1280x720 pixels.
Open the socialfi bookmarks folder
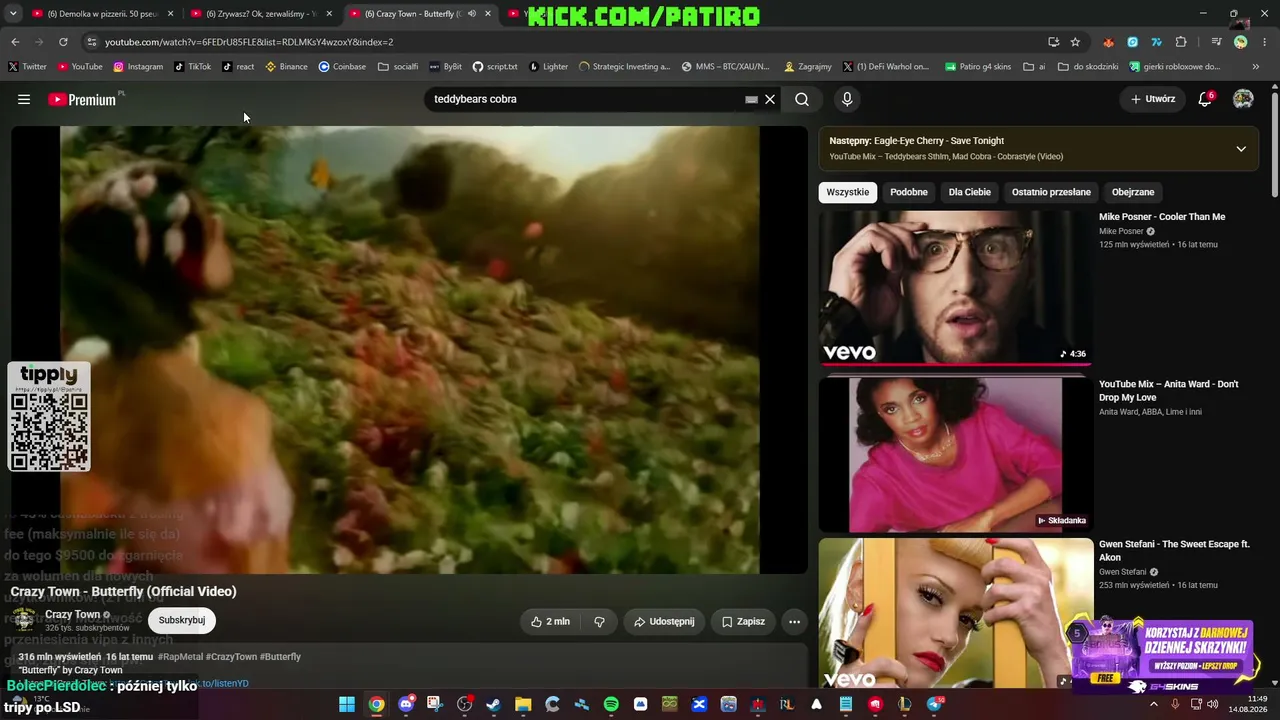398,67
